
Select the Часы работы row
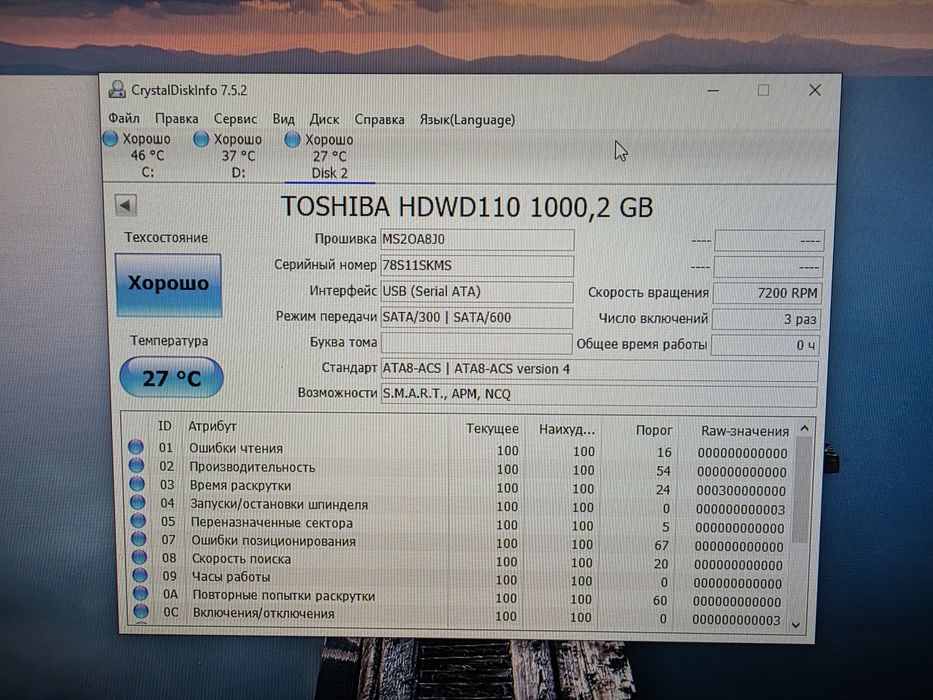tap(457, 579)
